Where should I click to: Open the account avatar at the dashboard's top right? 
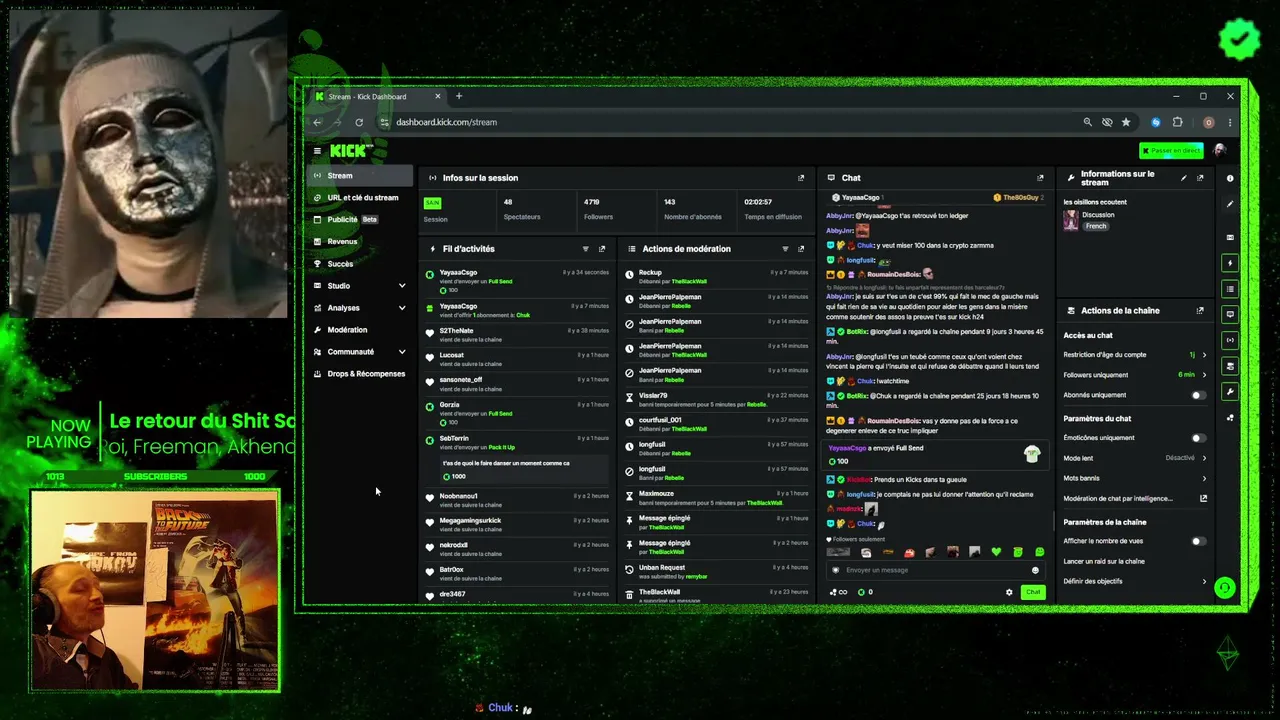[x=1219, y=151]
